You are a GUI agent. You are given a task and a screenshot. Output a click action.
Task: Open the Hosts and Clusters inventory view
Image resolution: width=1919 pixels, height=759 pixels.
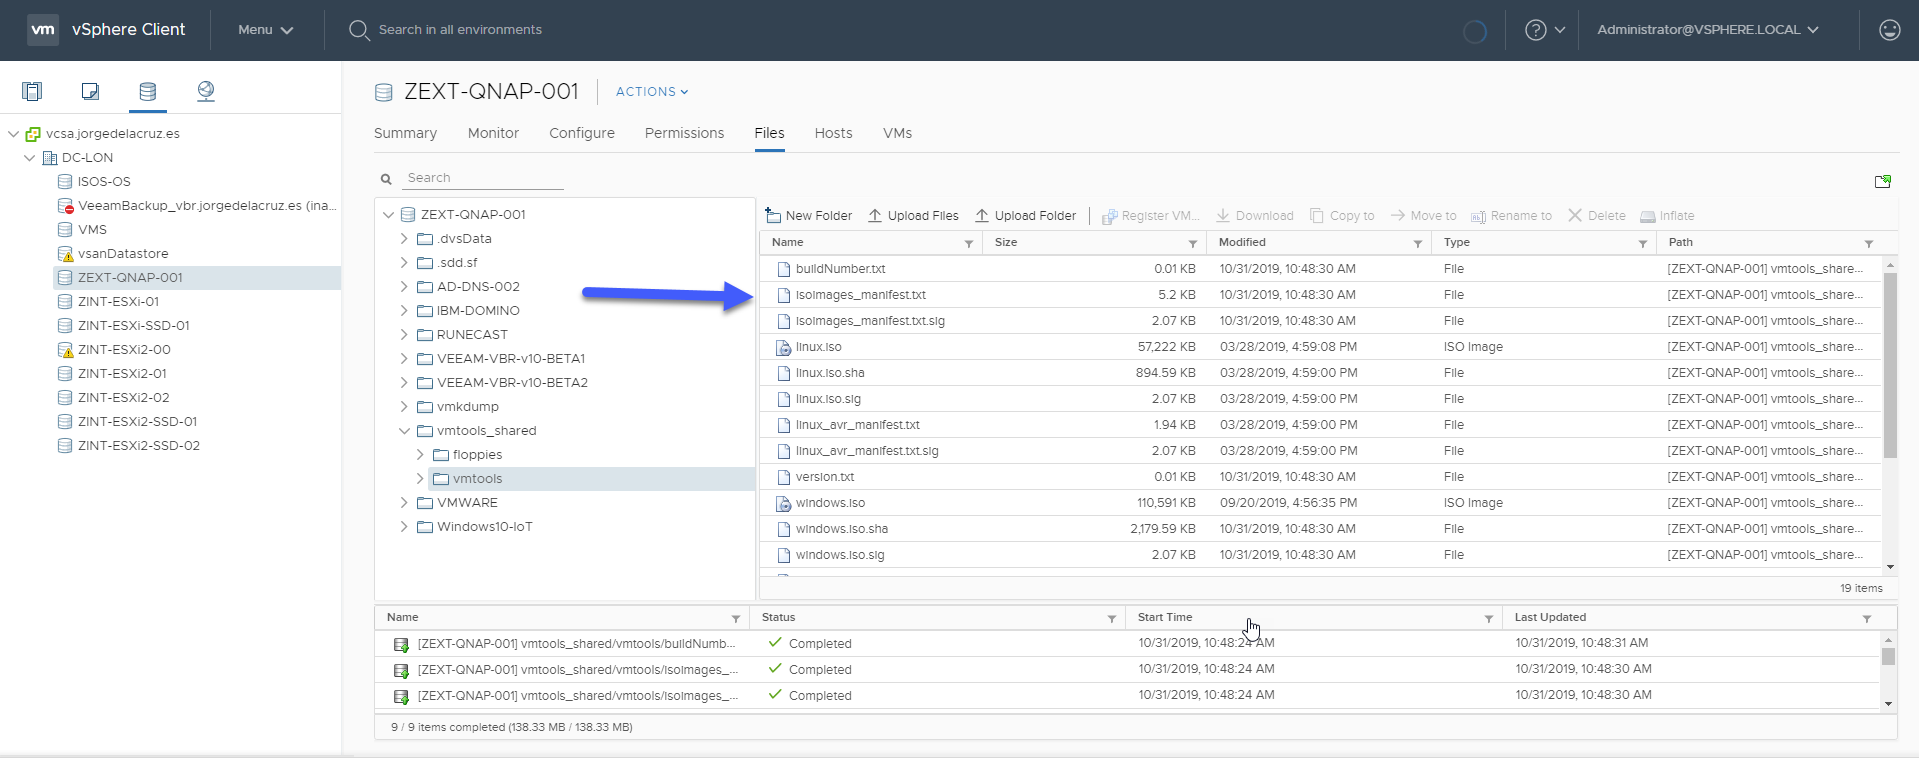(x=32, y=92)
